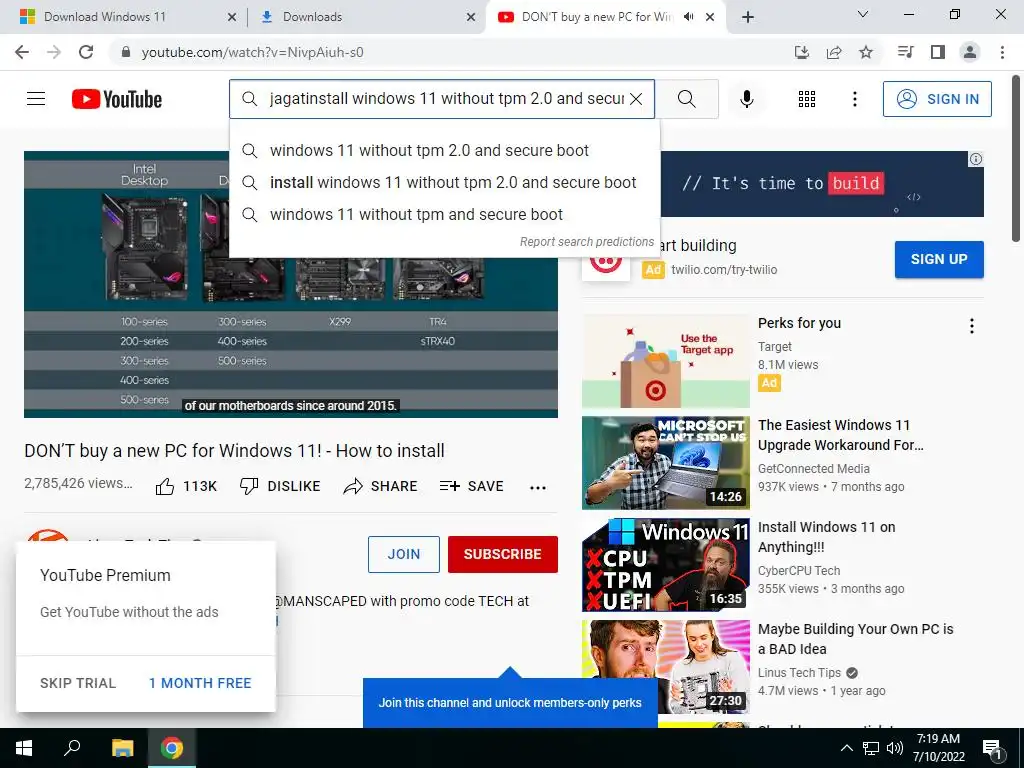
Task: Mute the playing tab via speaker icon
Action: pos(688,17)
